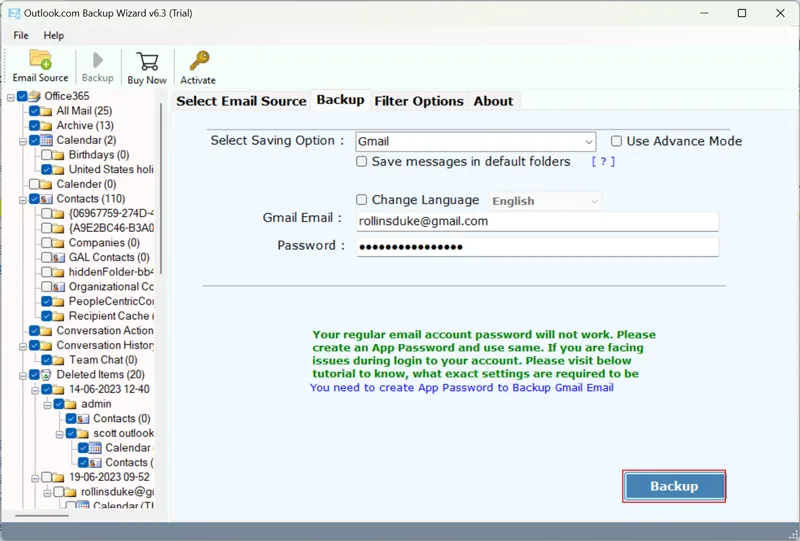
Task: Check the Birthdays (0) checkbox
Action: coord(46,155)
